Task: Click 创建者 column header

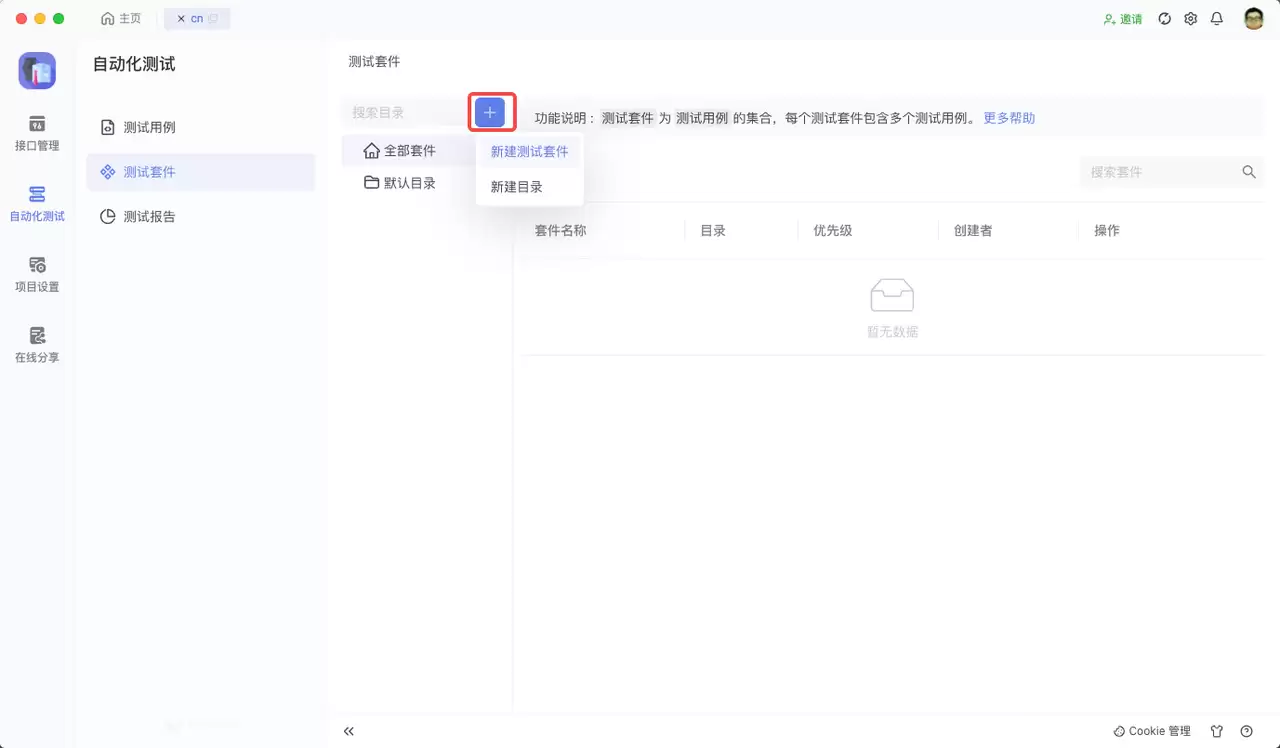Action: pyautogui.click(x=973, y=231)
